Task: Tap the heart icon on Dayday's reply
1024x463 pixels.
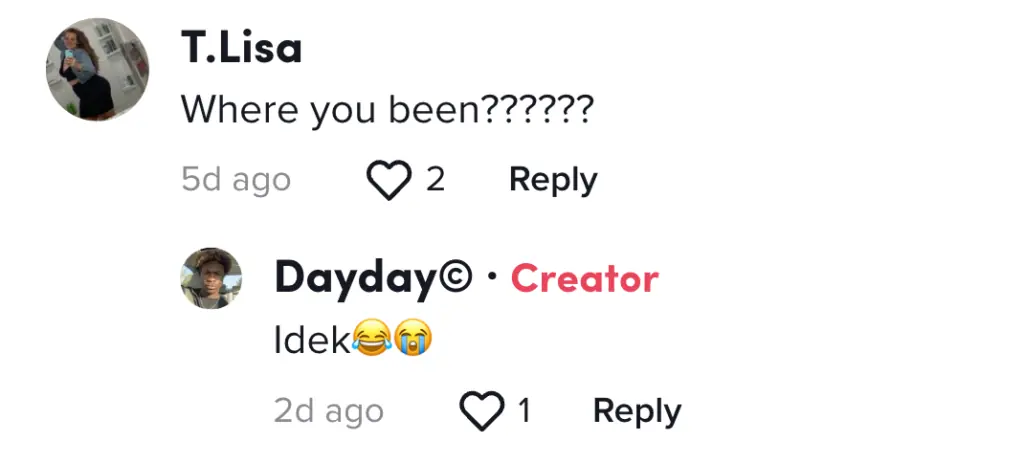Action: [x=481, y=411]
